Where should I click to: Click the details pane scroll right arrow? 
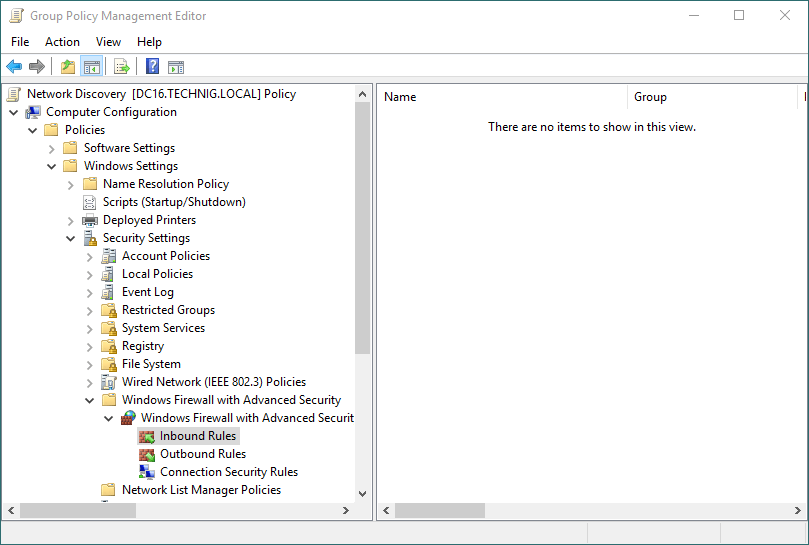[798, 510]
